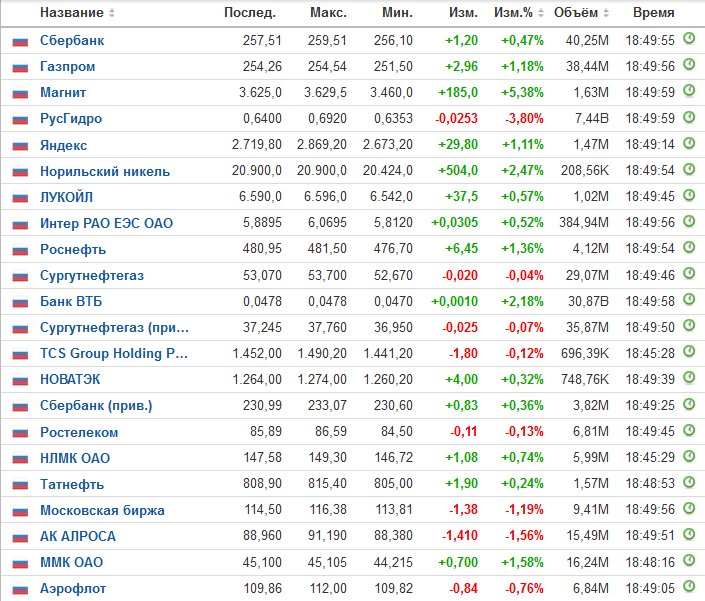The height and width of the screenshot is (601, 705).
Task: Click Банк ВТБ volume 30,87B
Action: (588, 301)
